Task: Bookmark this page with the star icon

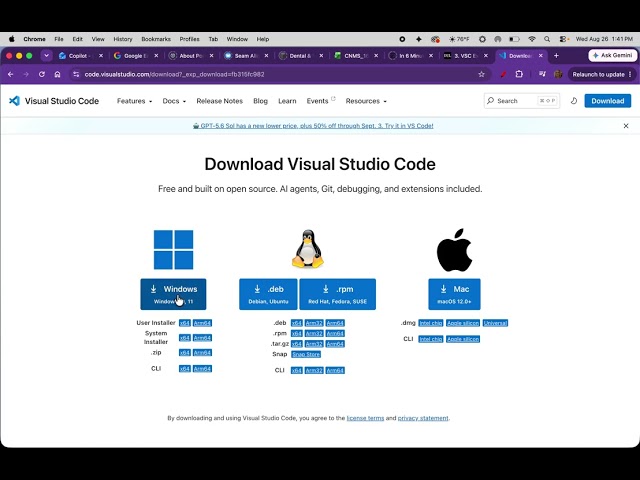Action: pyautogui.click(x=481, y=74)
